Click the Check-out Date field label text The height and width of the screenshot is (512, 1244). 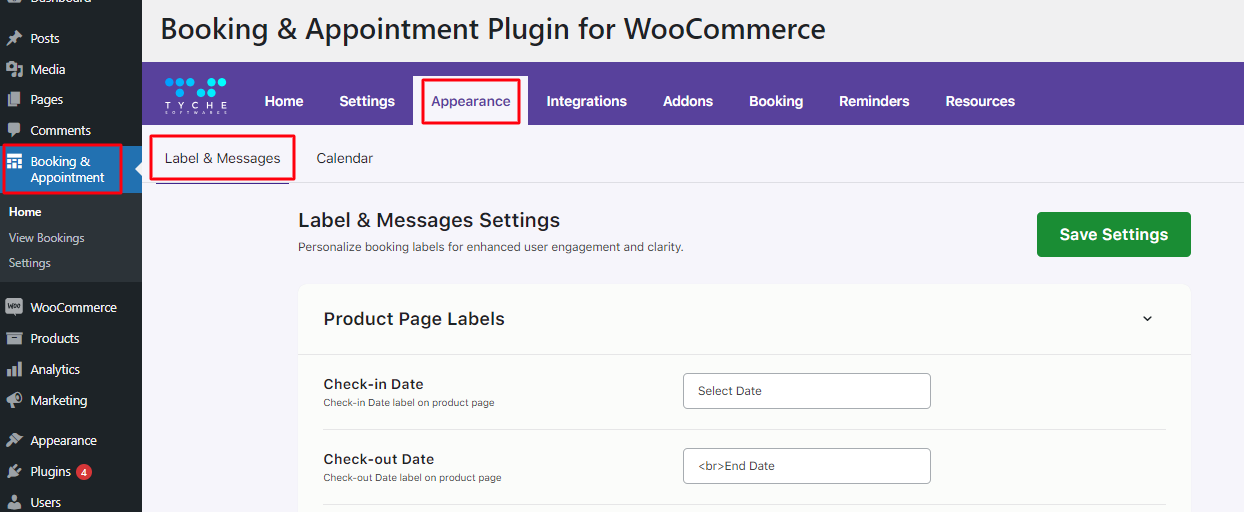tap(378, 459)
